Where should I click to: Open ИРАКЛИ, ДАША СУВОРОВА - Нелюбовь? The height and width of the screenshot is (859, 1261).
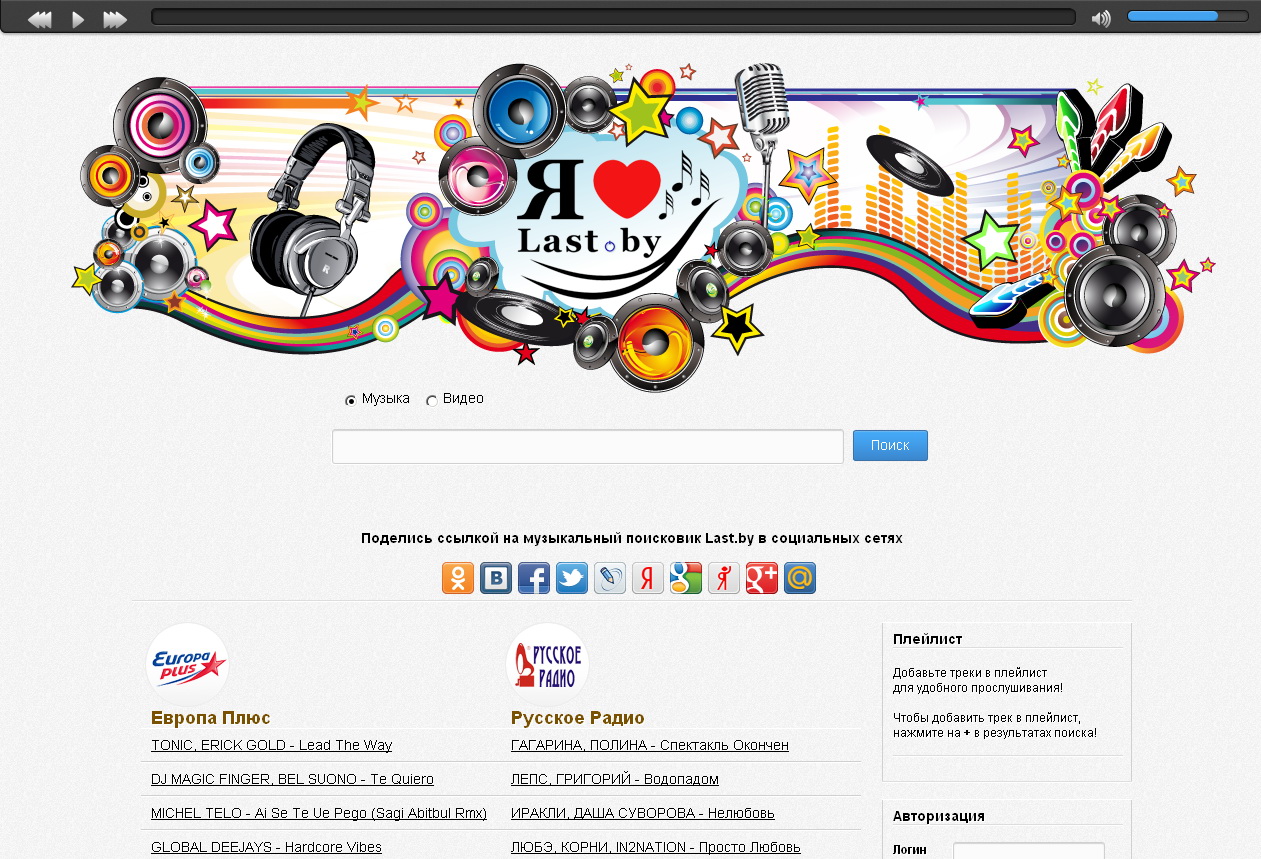click(643, 813)
